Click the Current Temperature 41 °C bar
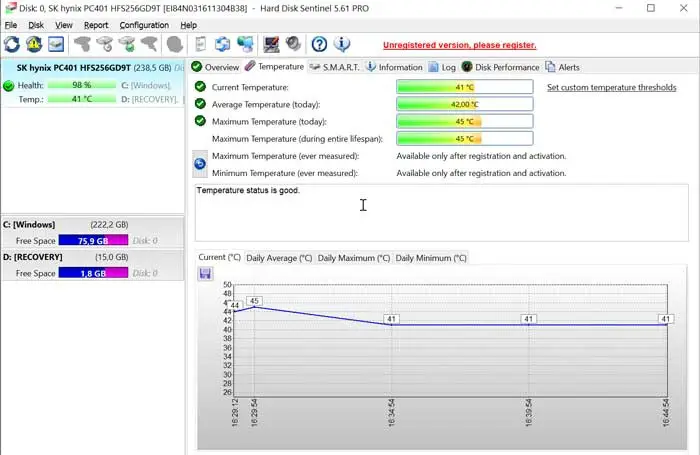 [464, 87]
